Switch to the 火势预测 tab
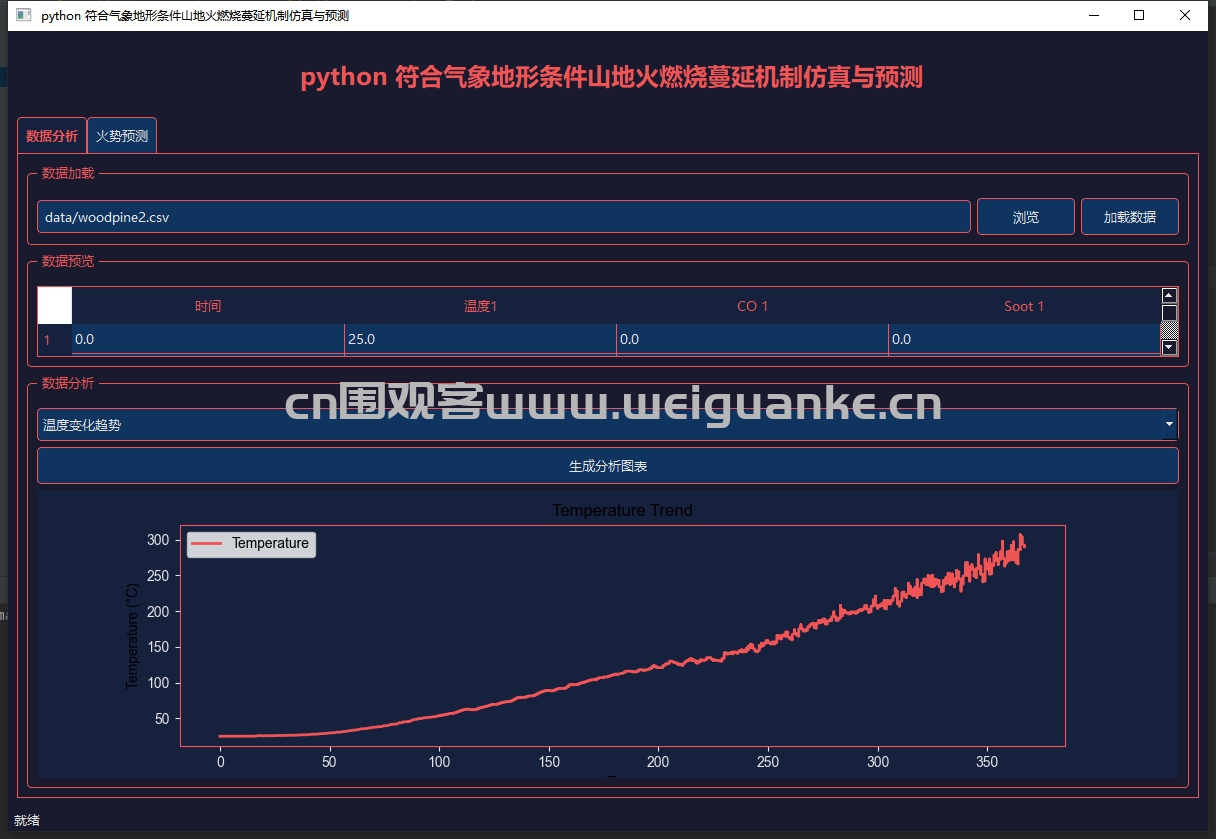 coord(122,136)
